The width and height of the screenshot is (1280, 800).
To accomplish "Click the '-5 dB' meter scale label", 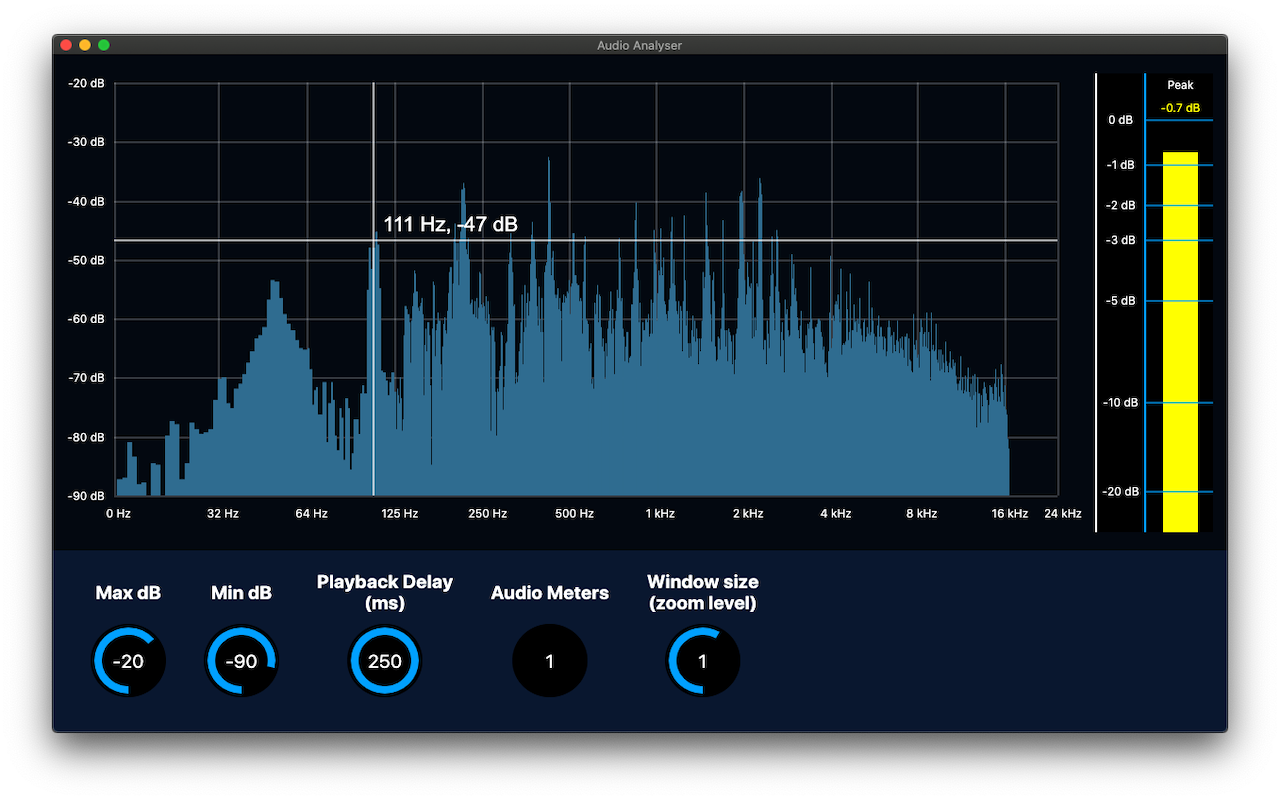I will 1121,301.
